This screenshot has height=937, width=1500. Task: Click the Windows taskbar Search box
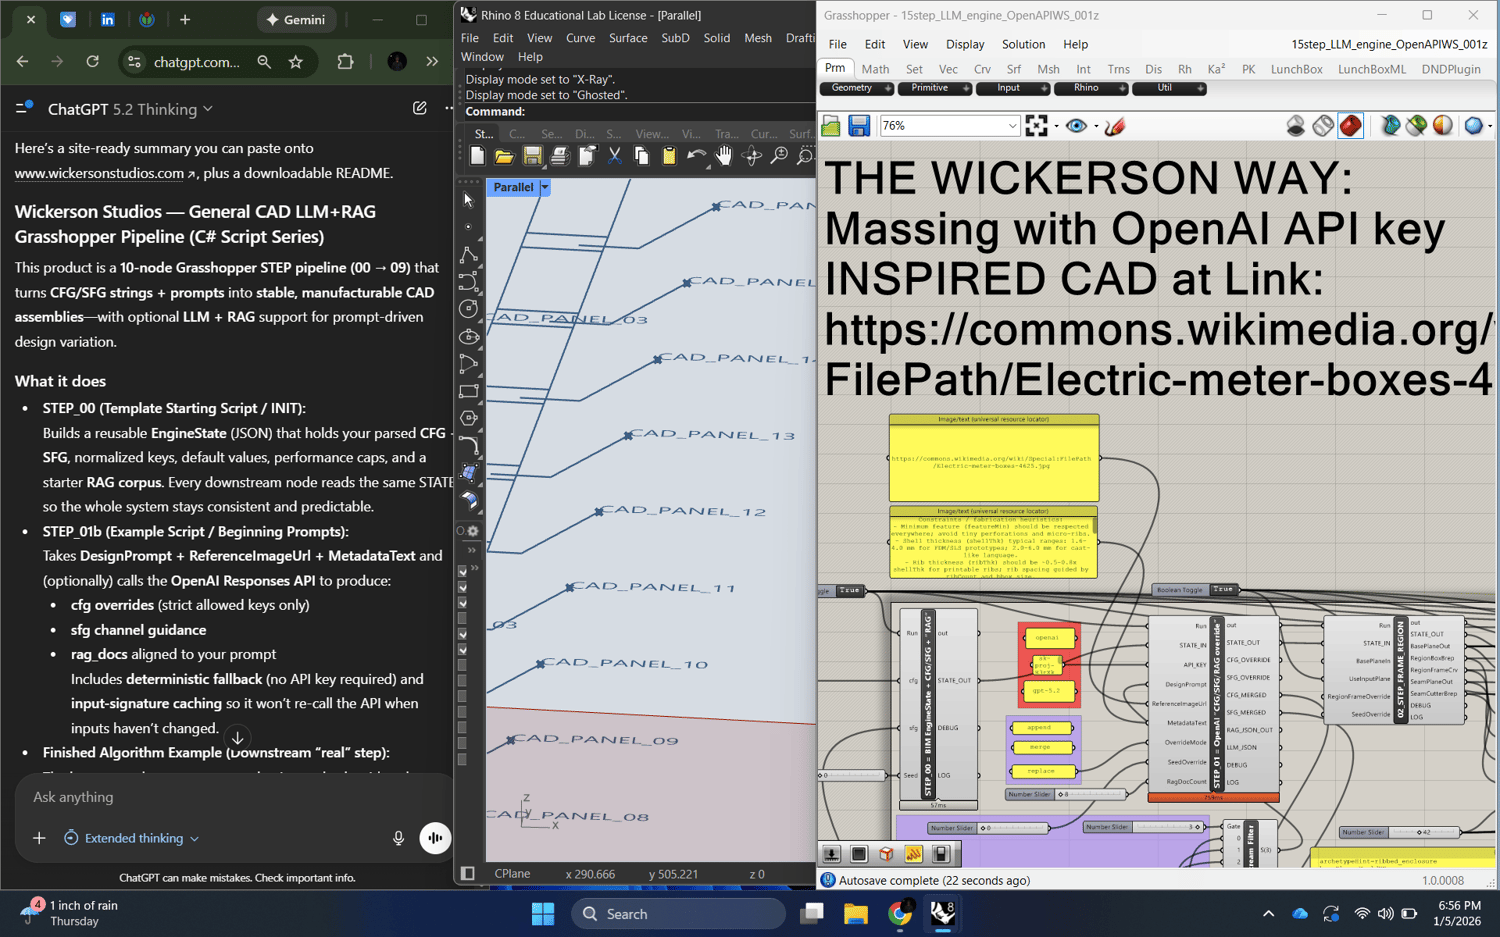678,914
